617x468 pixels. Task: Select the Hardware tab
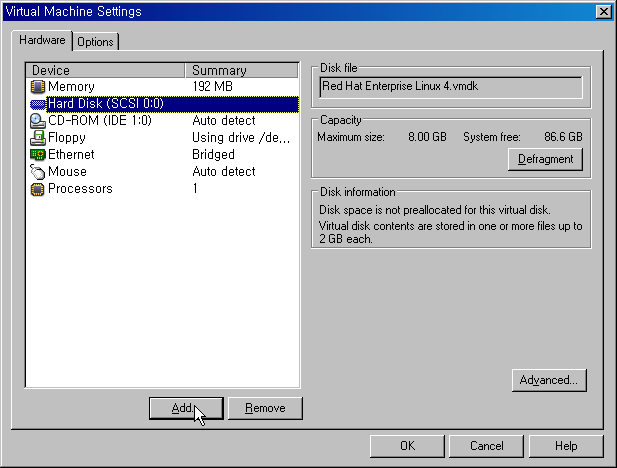(42, 41)
